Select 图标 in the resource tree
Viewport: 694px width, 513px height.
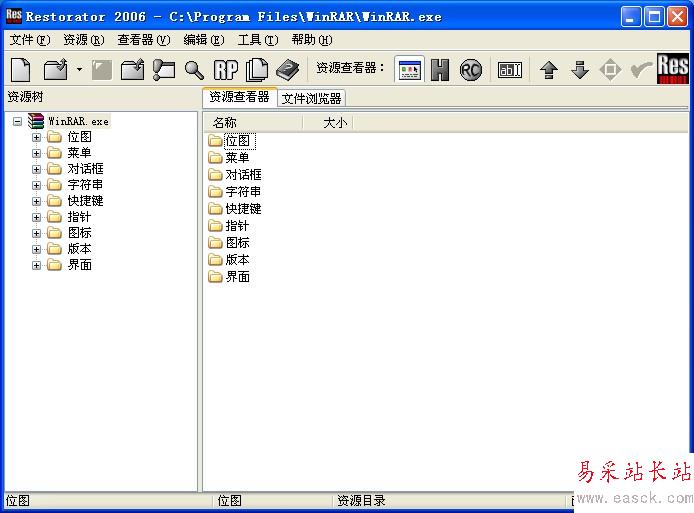(x=80, y=233)
